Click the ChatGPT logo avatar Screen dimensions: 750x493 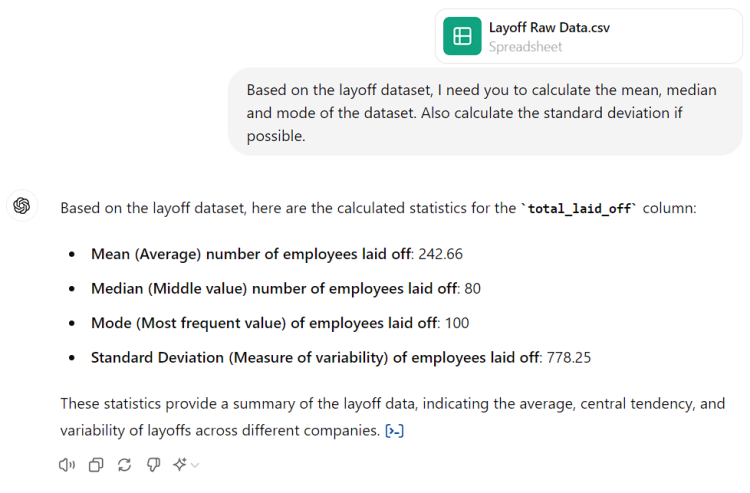pos(22,206)
